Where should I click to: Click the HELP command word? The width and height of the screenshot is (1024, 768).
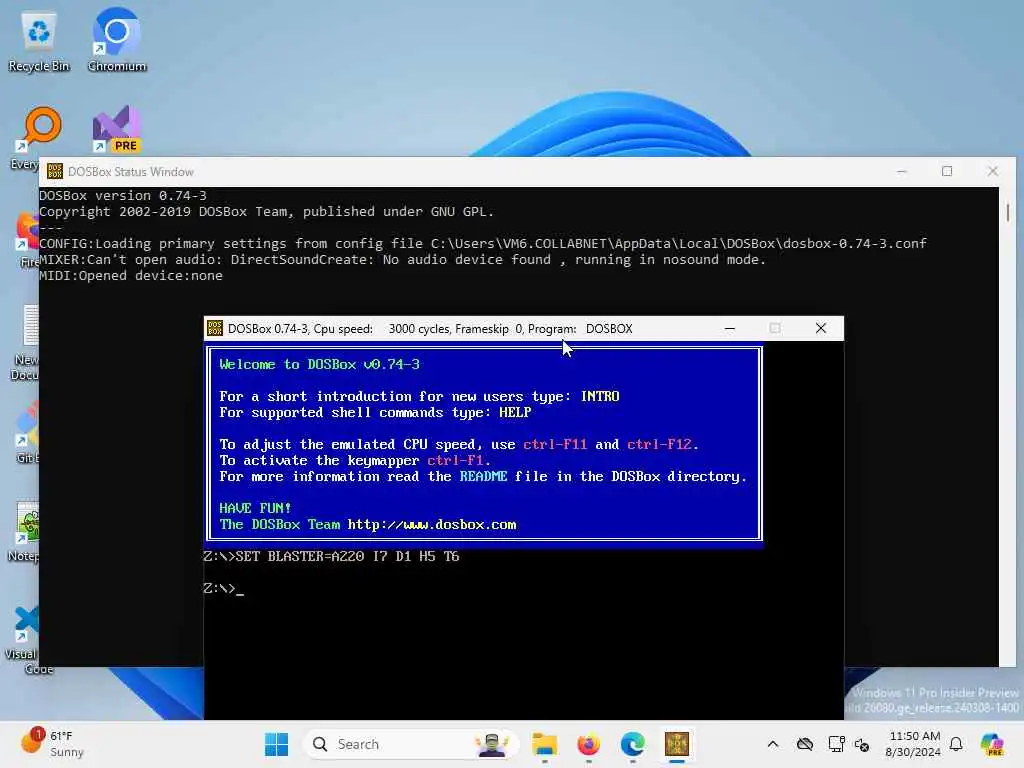515,413
